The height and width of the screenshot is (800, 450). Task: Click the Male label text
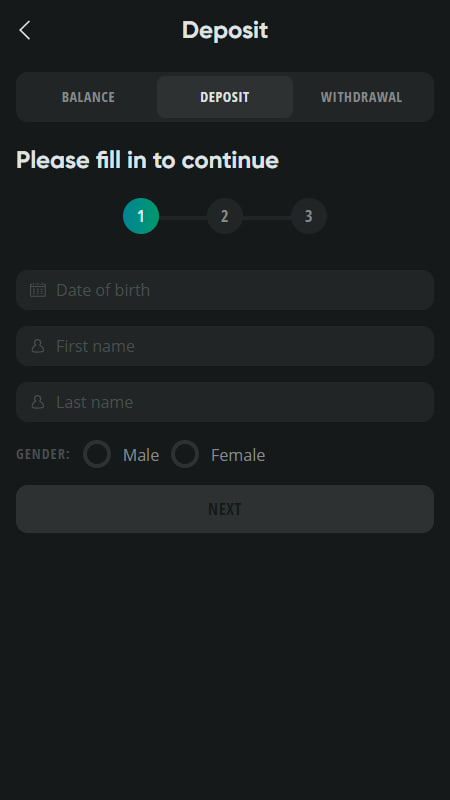[141, 455]
